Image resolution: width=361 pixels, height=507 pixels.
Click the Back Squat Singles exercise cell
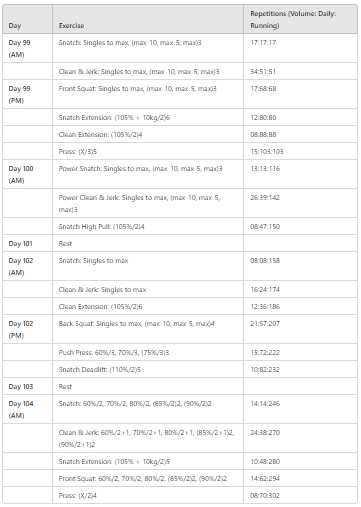tap(148, 329)
